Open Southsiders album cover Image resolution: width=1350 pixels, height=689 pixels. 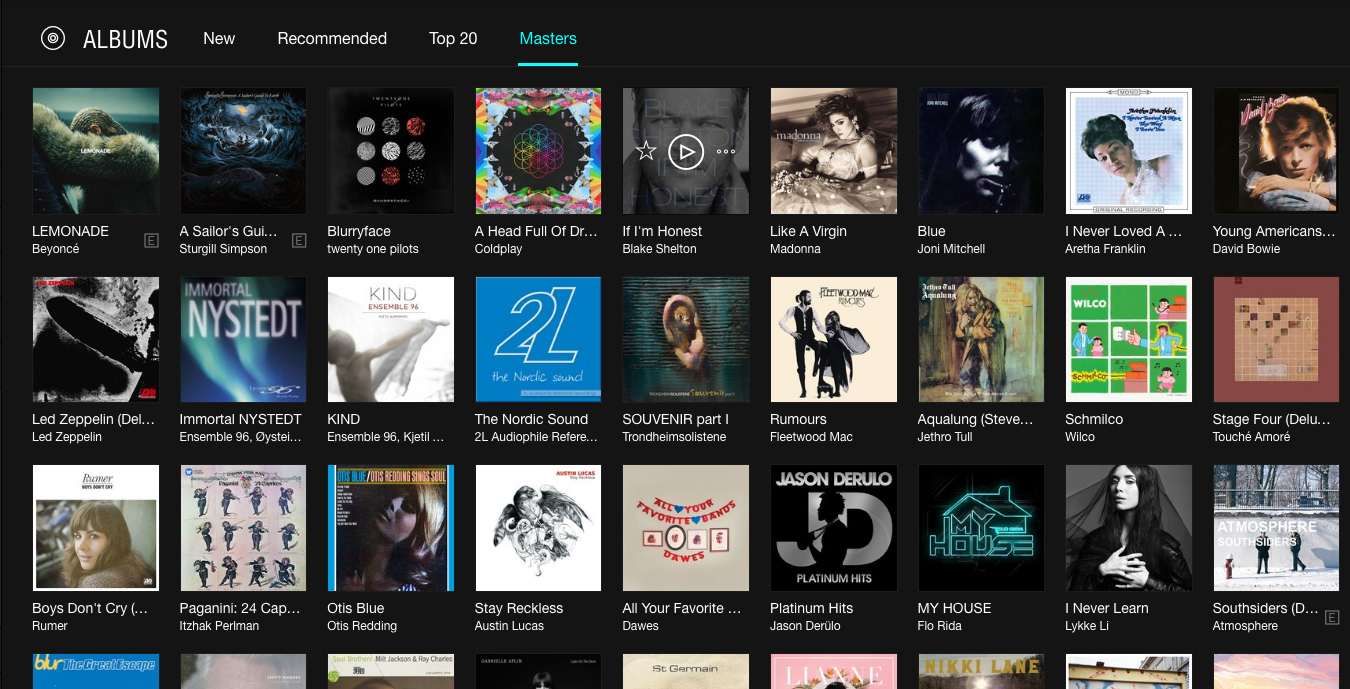1276,528
